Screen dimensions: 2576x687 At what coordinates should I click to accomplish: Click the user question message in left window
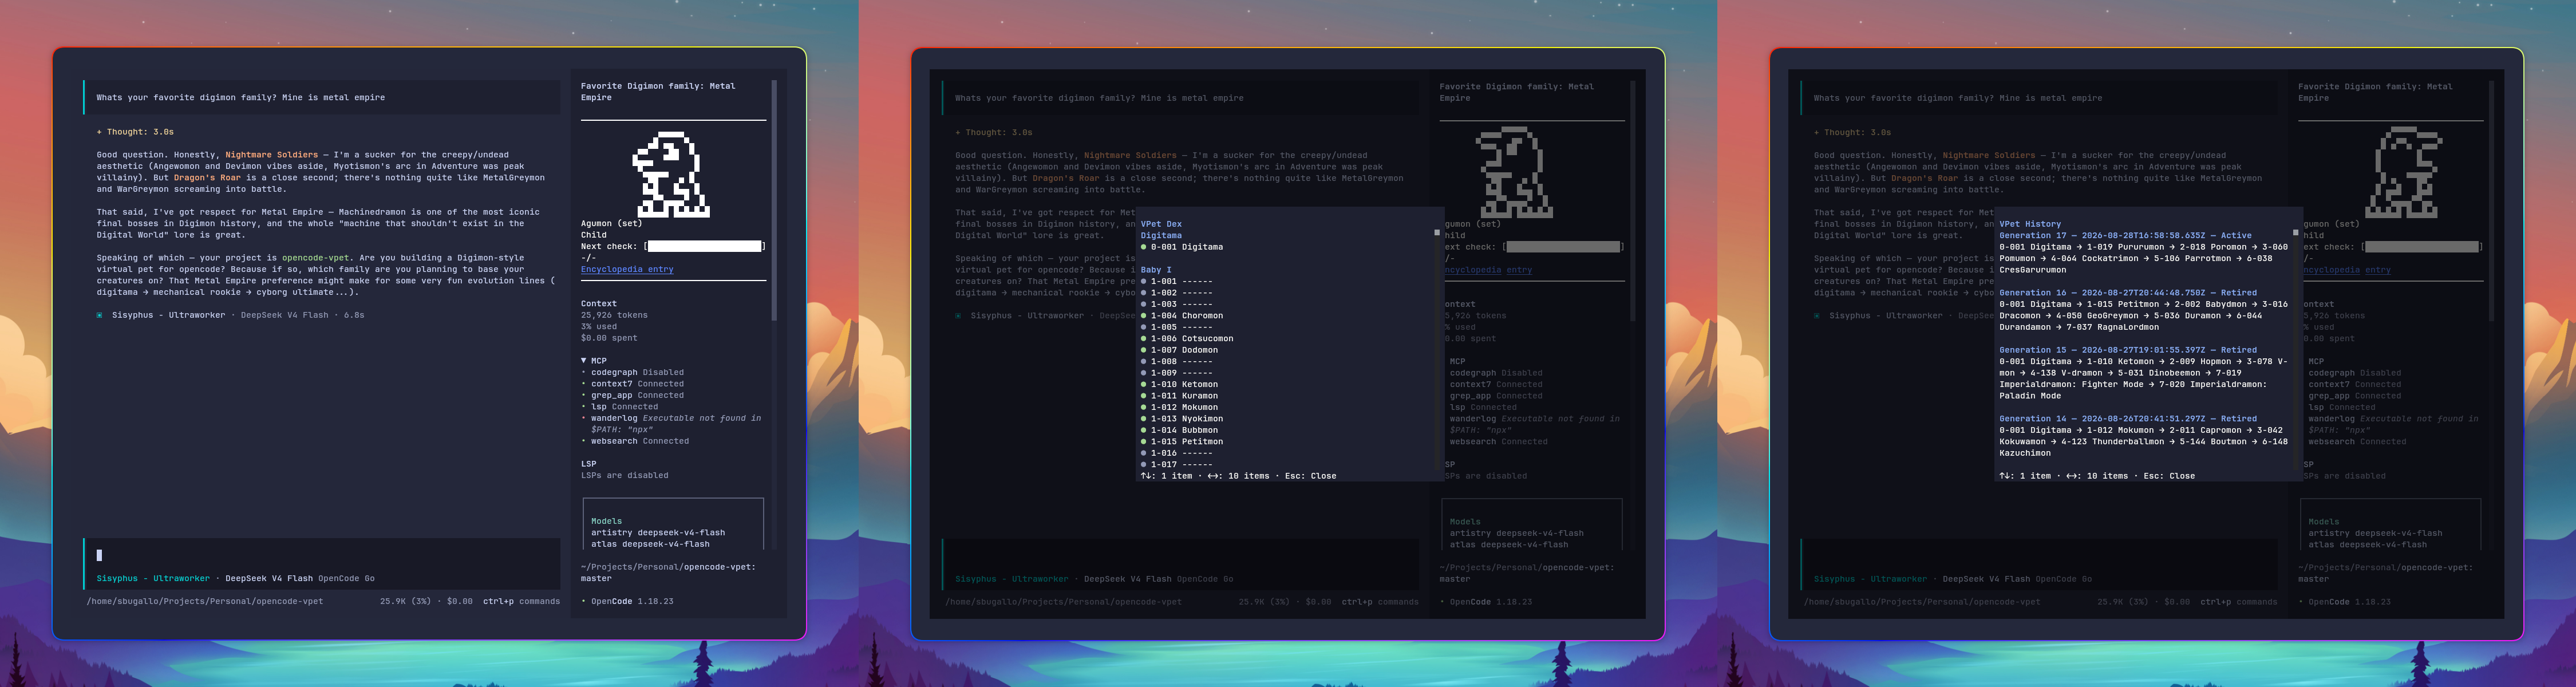[x=322, y=98]
